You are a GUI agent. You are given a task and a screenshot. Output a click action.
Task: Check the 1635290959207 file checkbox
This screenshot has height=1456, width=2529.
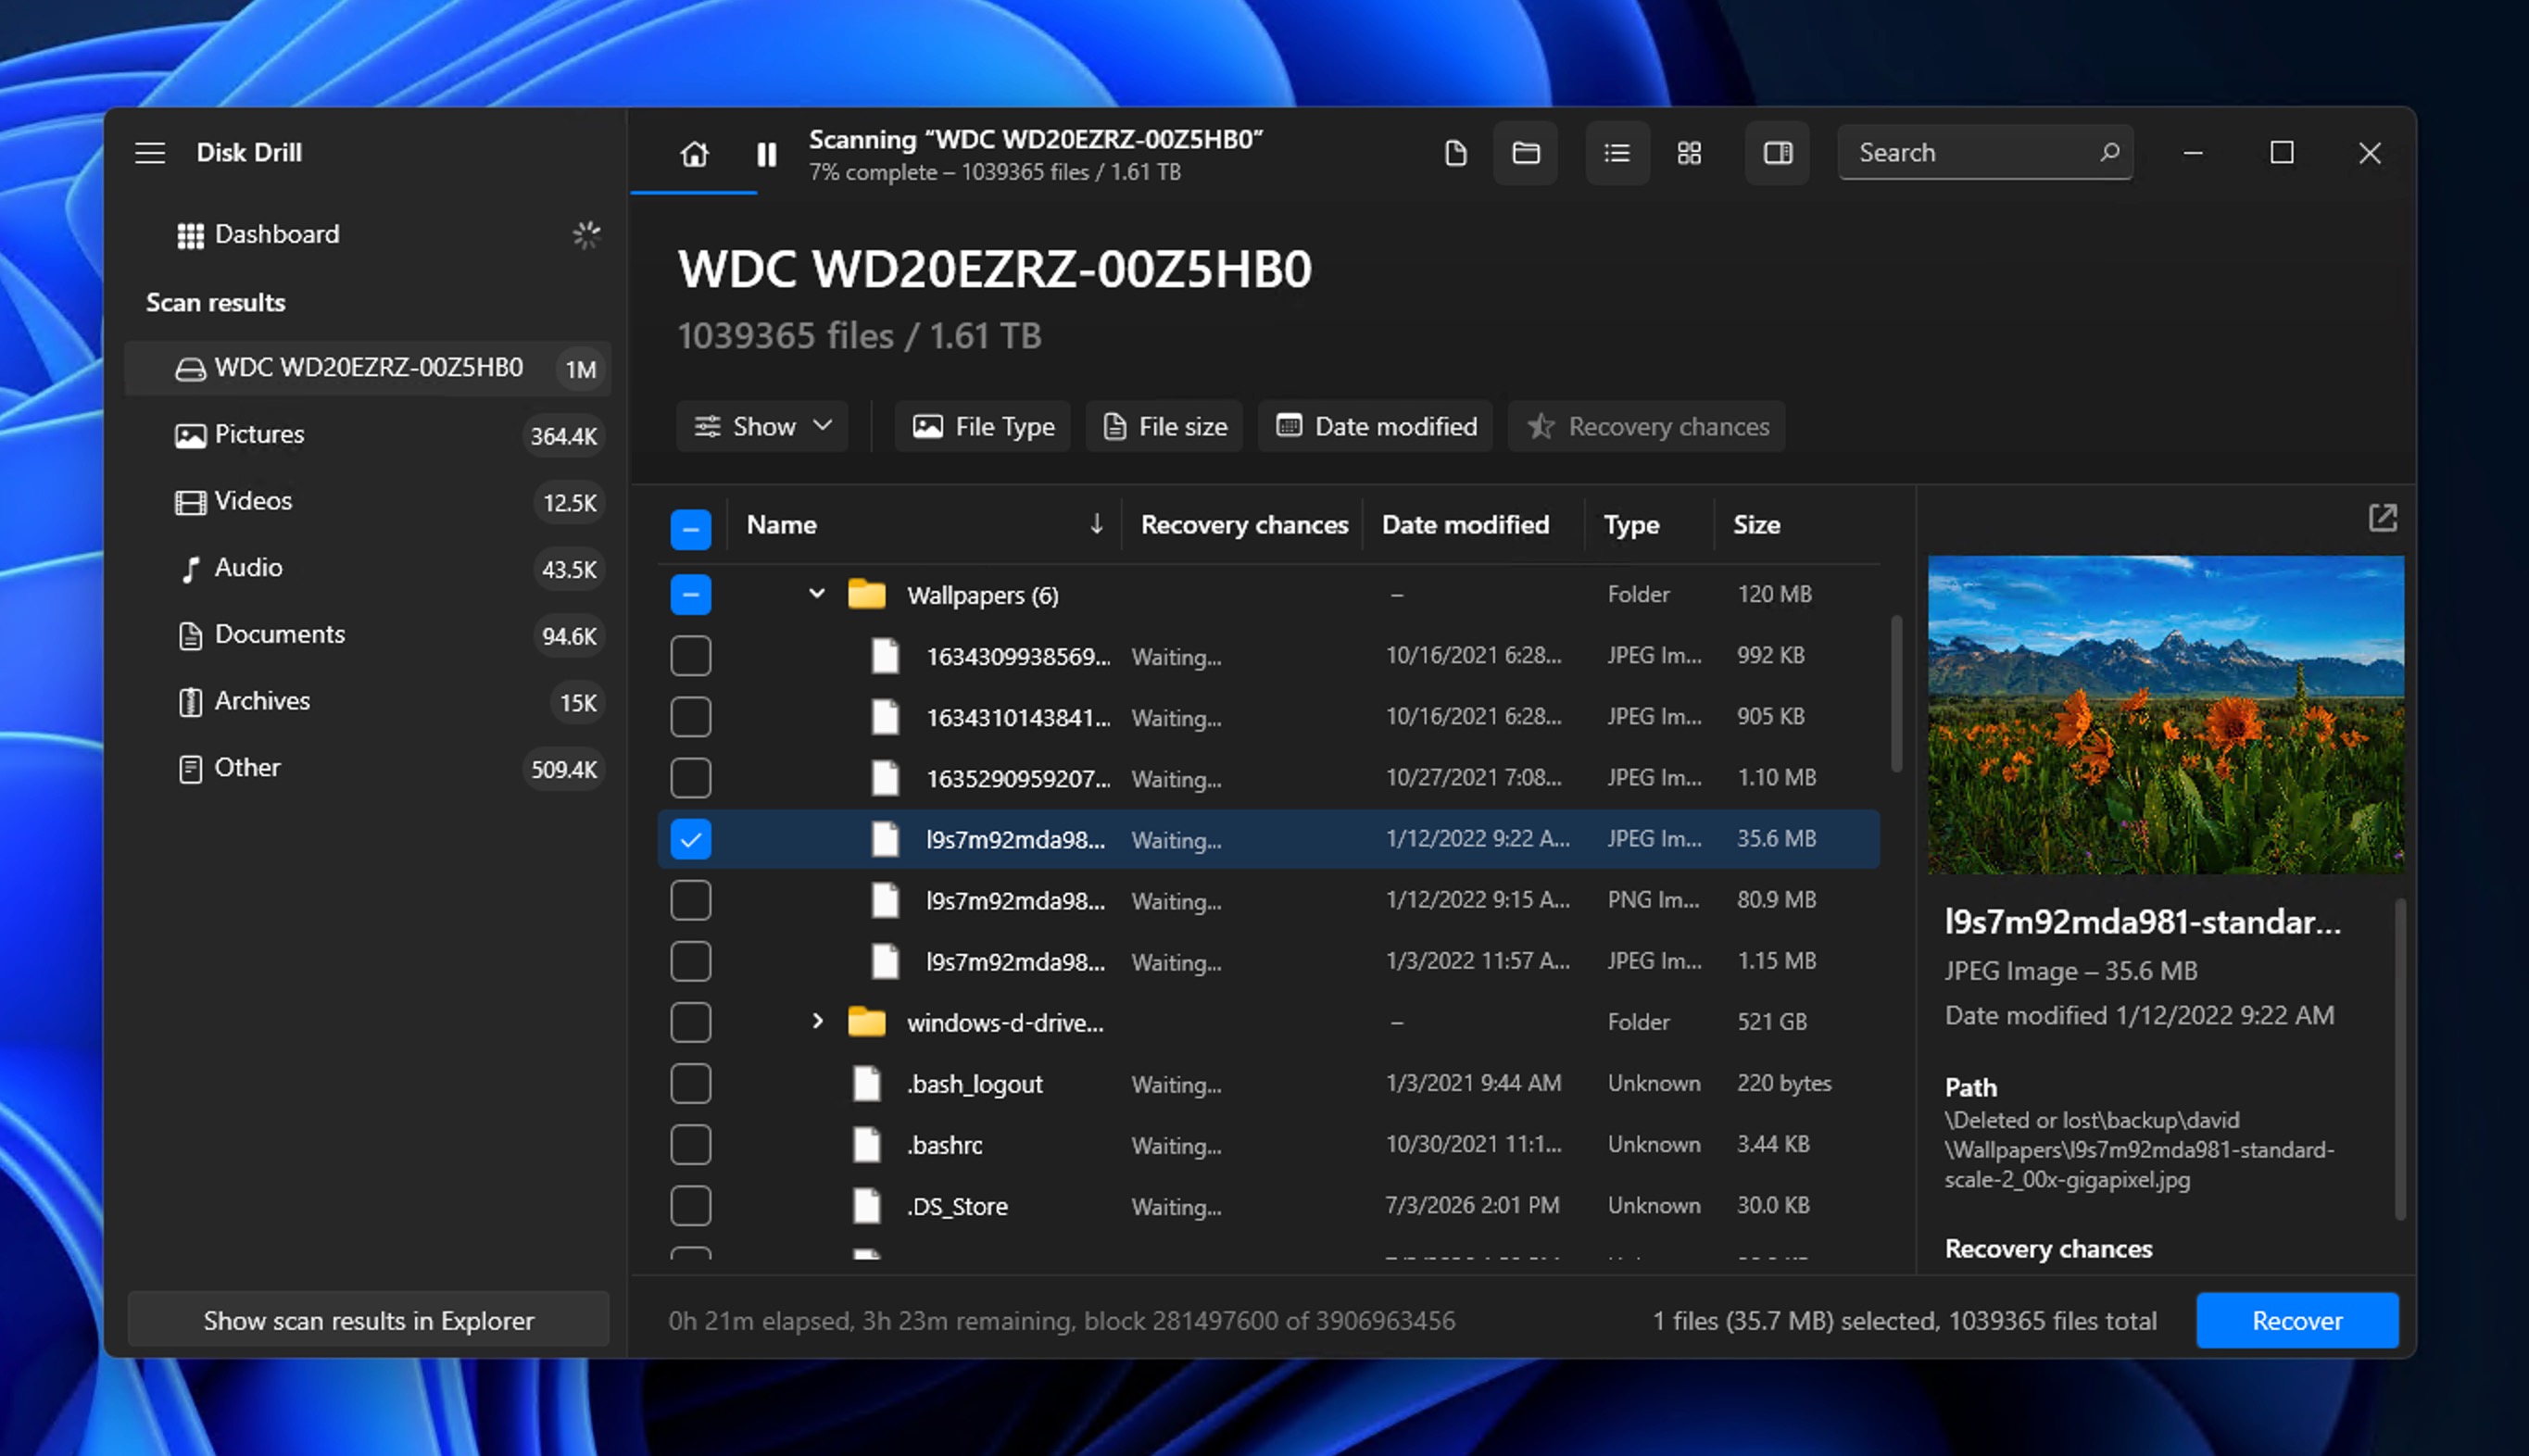pos(691,778)
